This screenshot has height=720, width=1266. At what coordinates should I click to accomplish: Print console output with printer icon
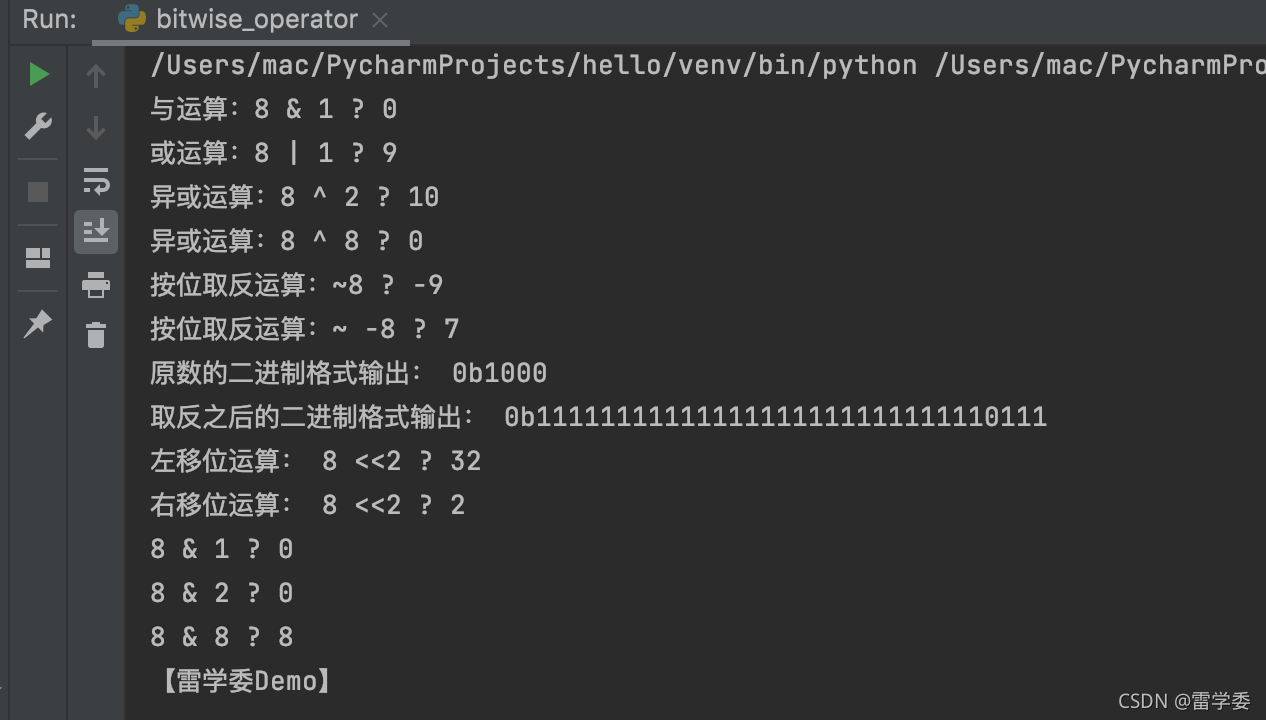96,285
